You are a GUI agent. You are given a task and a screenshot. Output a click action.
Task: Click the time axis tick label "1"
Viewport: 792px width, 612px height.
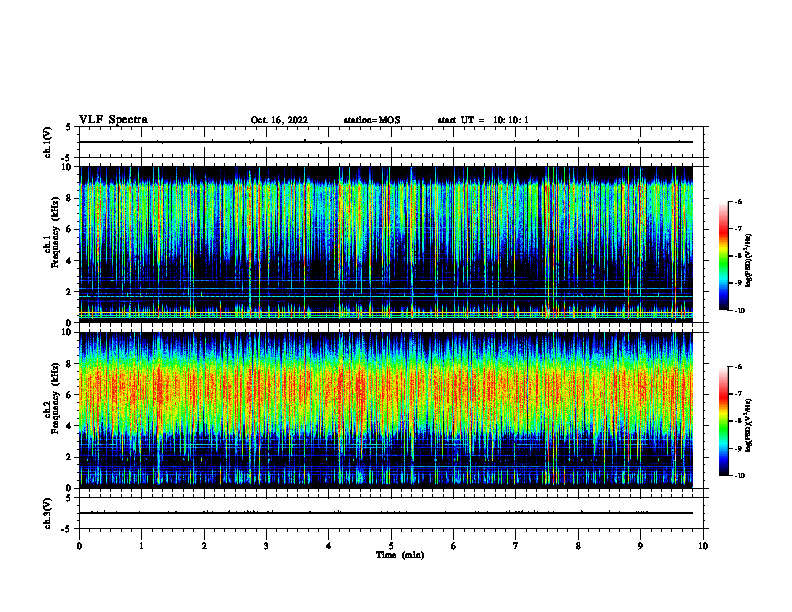pyautogui.click(x=141, y=546)
